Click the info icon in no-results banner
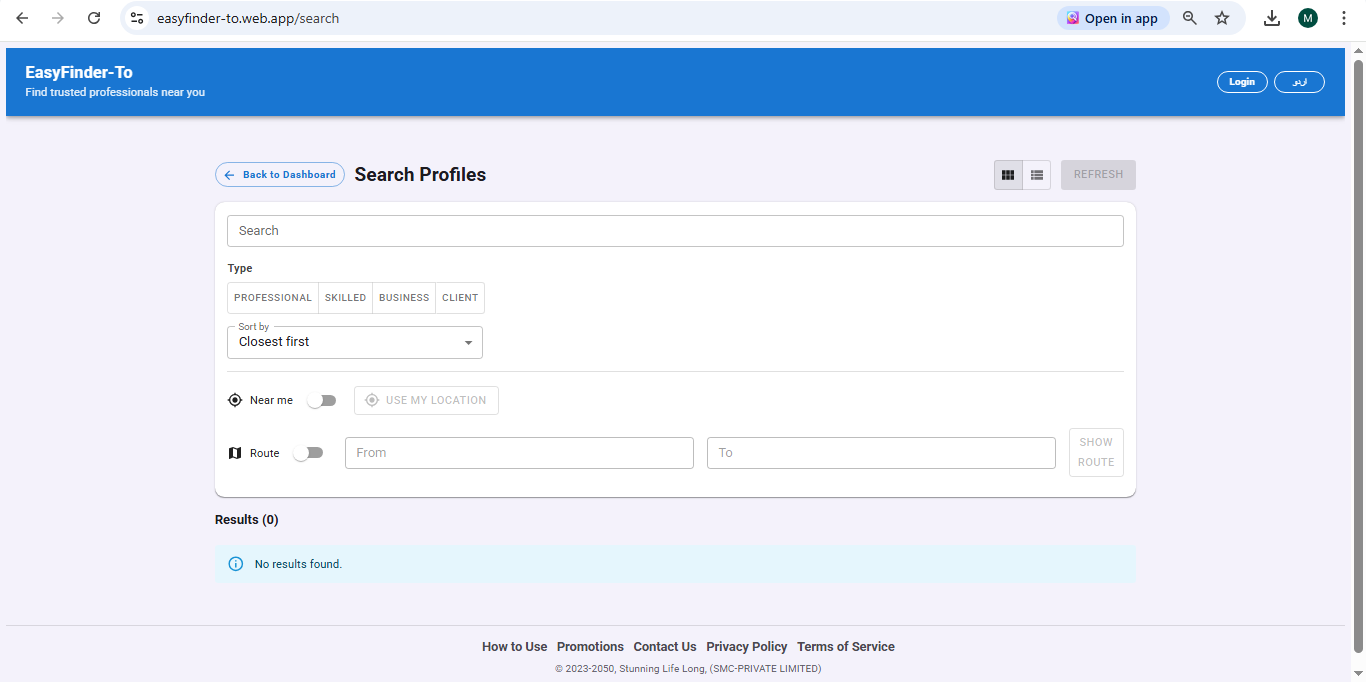The height and width of the screenshot is (682, 1366). point(236,564)
